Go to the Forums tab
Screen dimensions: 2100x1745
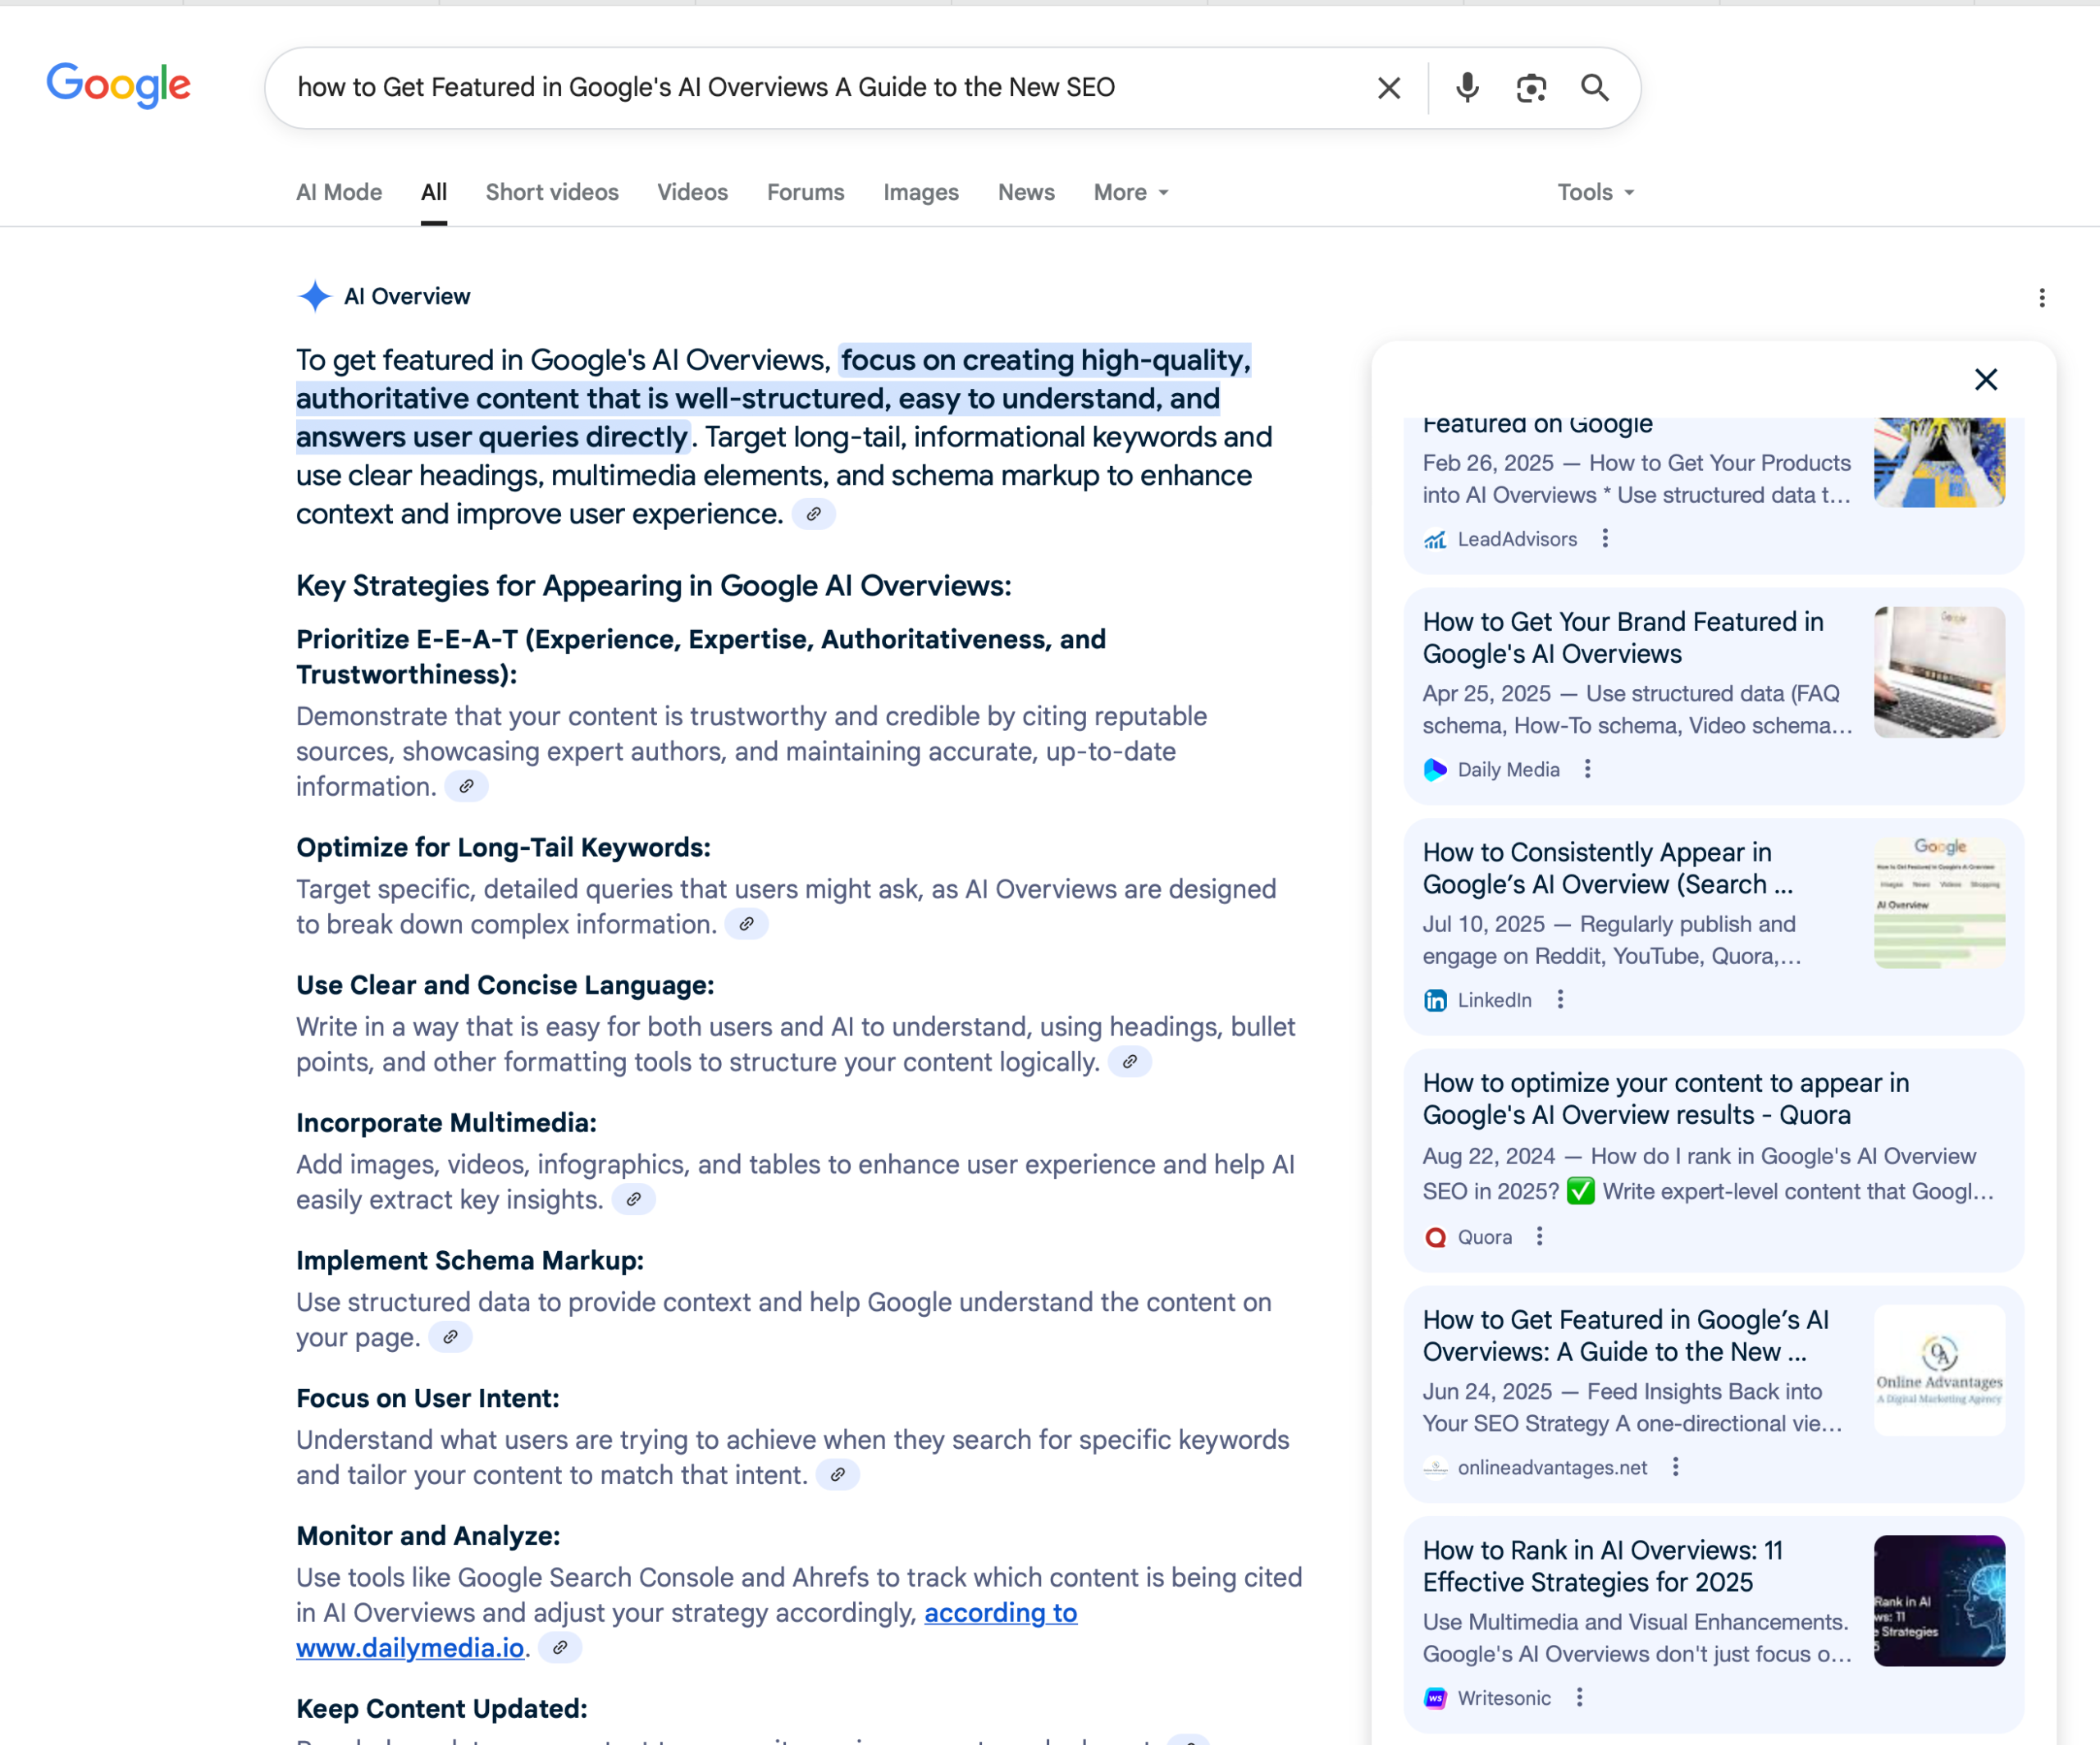(x=806, y=192)
